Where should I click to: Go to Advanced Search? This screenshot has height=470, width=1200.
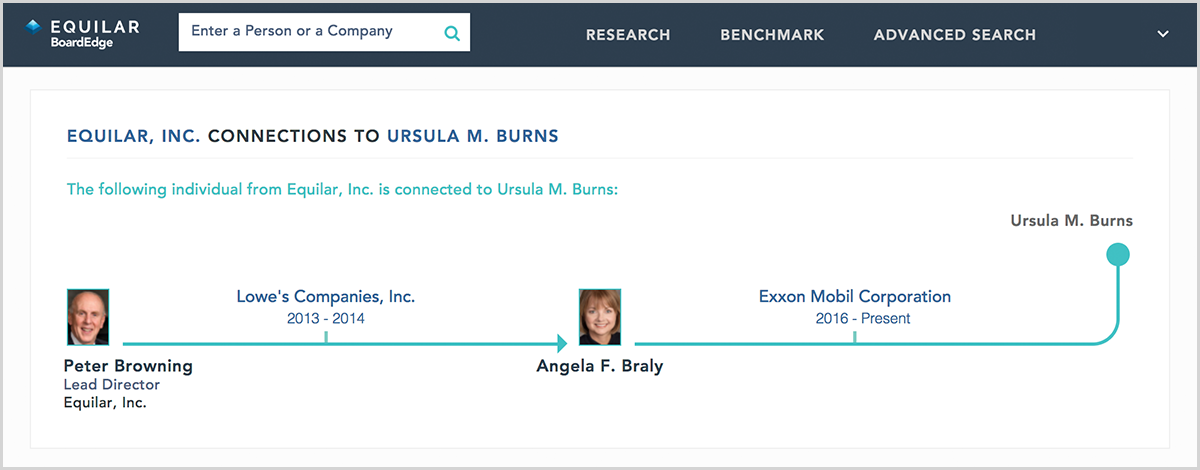tap(955, 35)
